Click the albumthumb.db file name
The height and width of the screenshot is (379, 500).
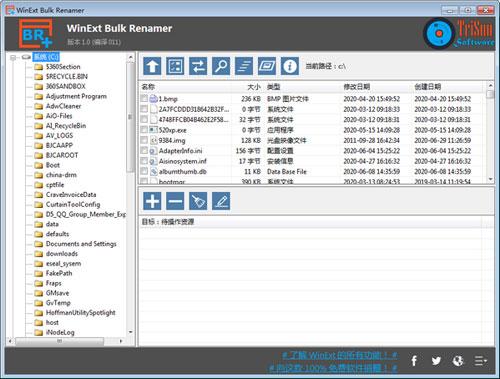pos(183,172)
